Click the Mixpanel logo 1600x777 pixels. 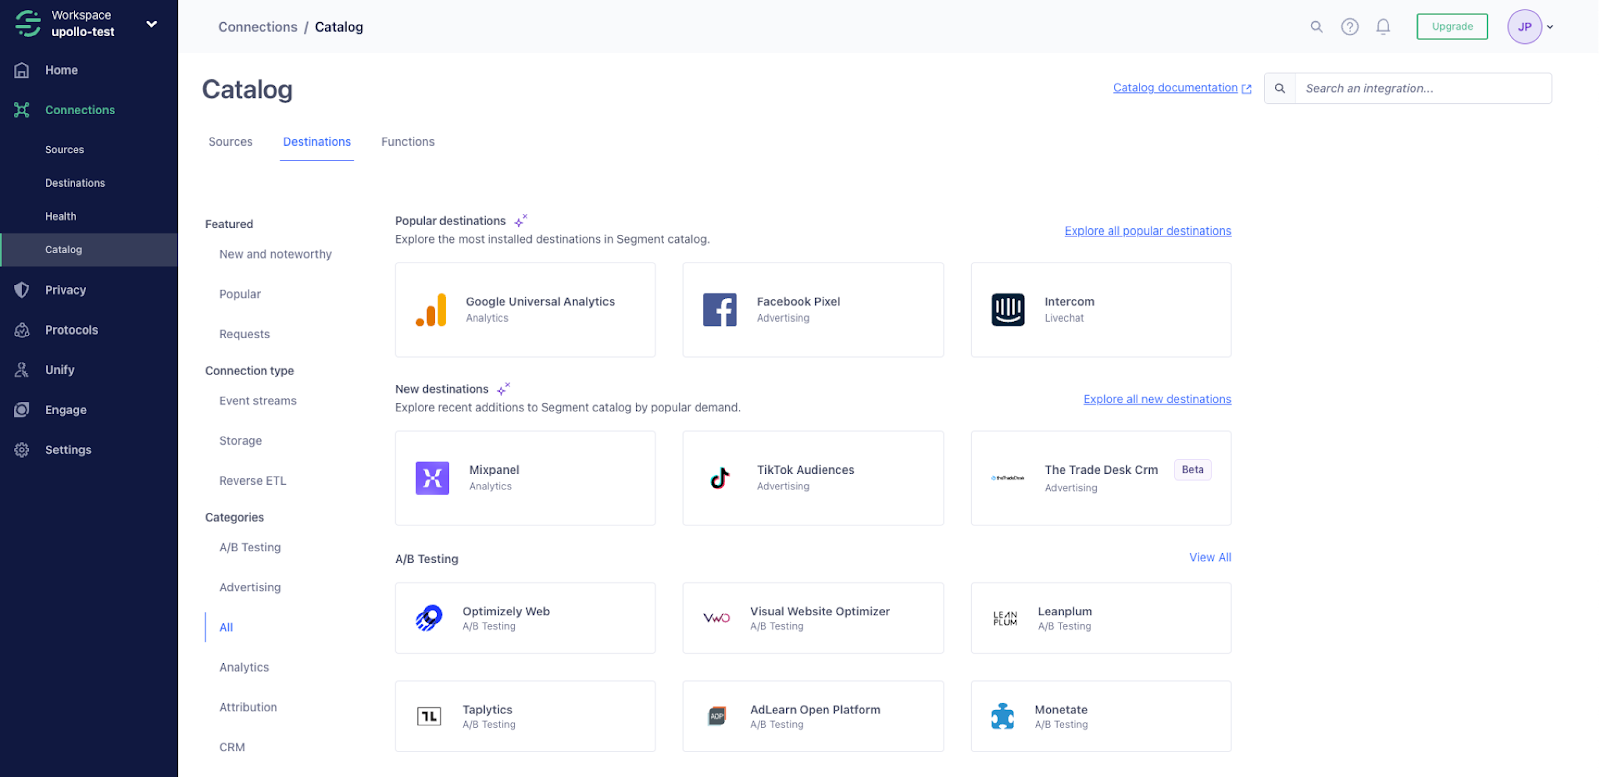[x=432, y=478]
